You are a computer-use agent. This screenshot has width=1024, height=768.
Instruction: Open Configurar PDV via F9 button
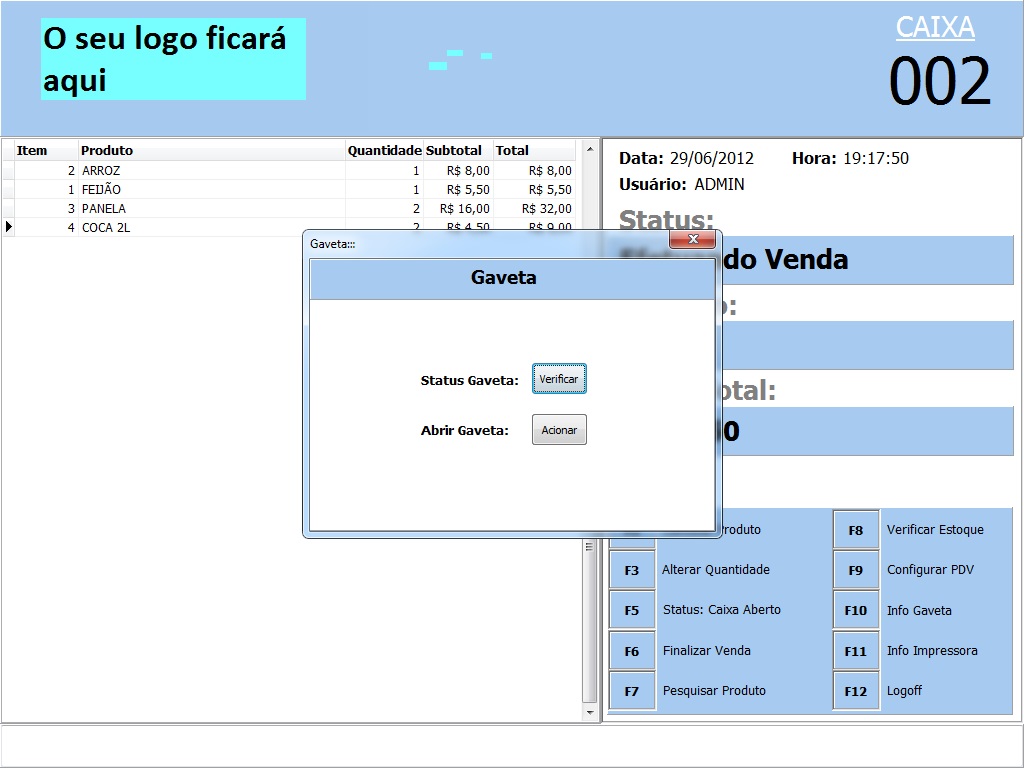[856, 570]
